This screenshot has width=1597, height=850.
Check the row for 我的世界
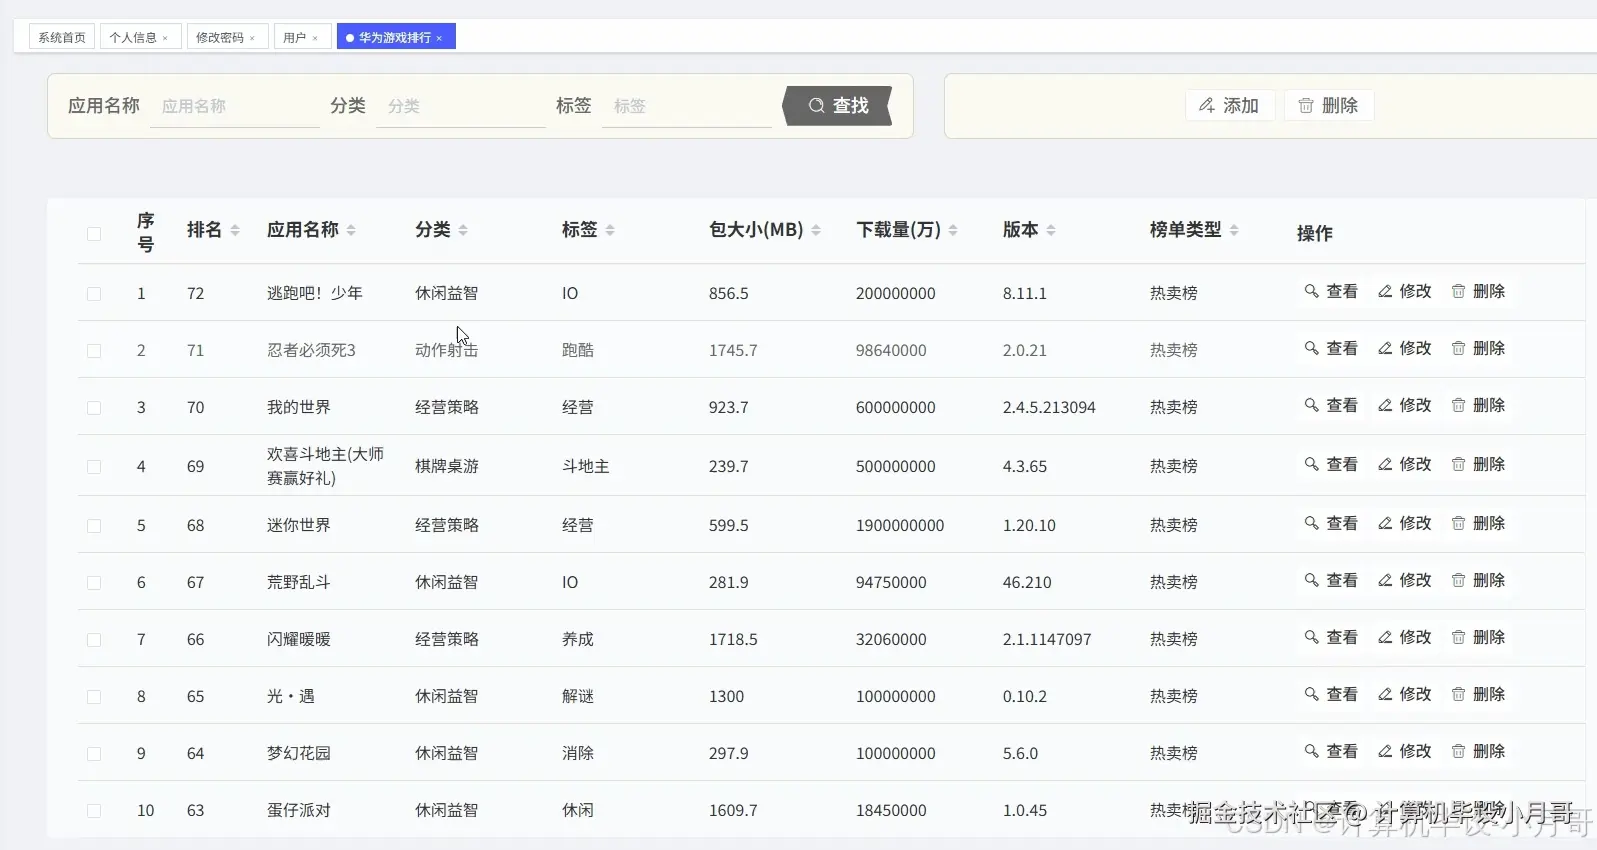pyautogui.click(x=94, y=408)
